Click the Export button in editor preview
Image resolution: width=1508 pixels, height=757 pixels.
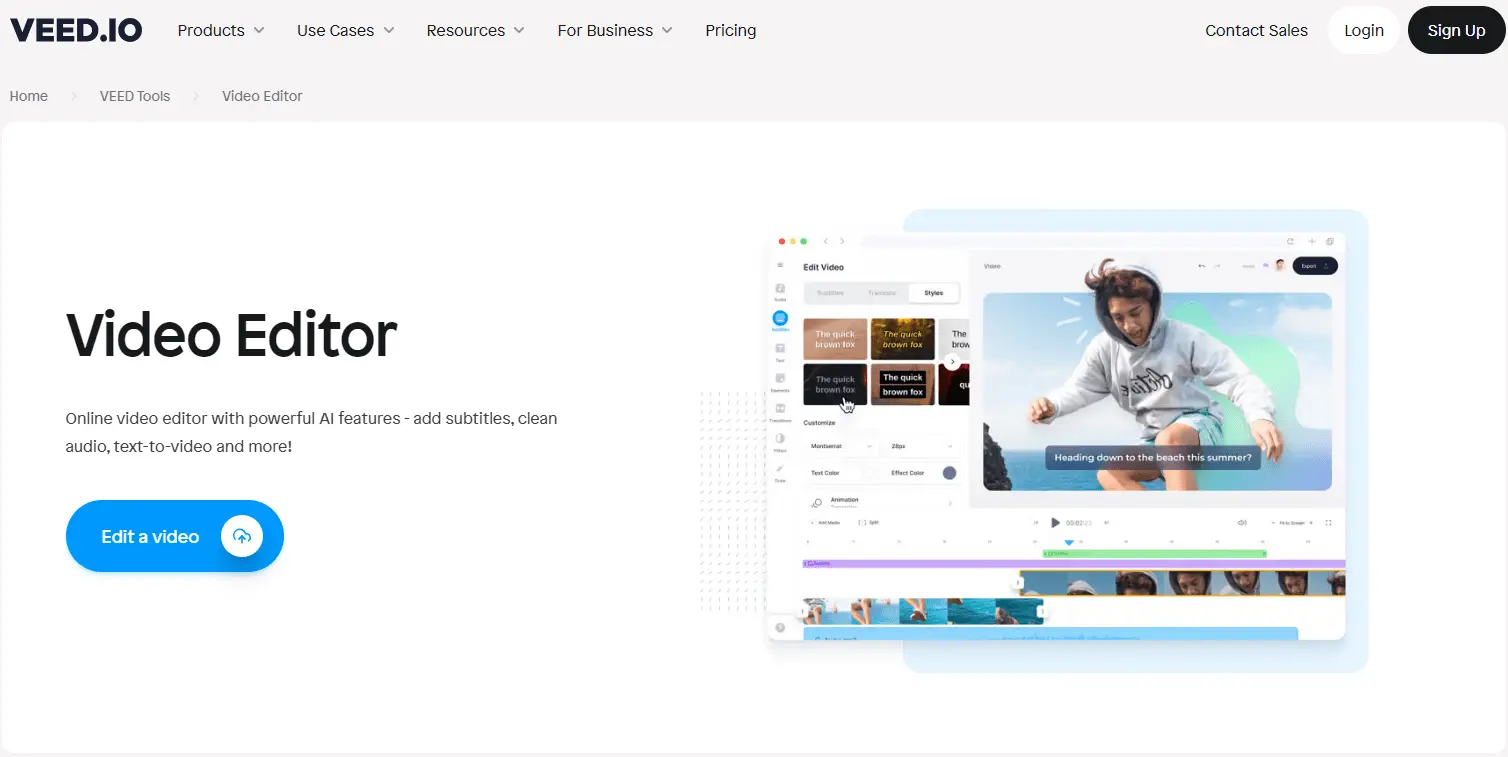coord(1315,266)
